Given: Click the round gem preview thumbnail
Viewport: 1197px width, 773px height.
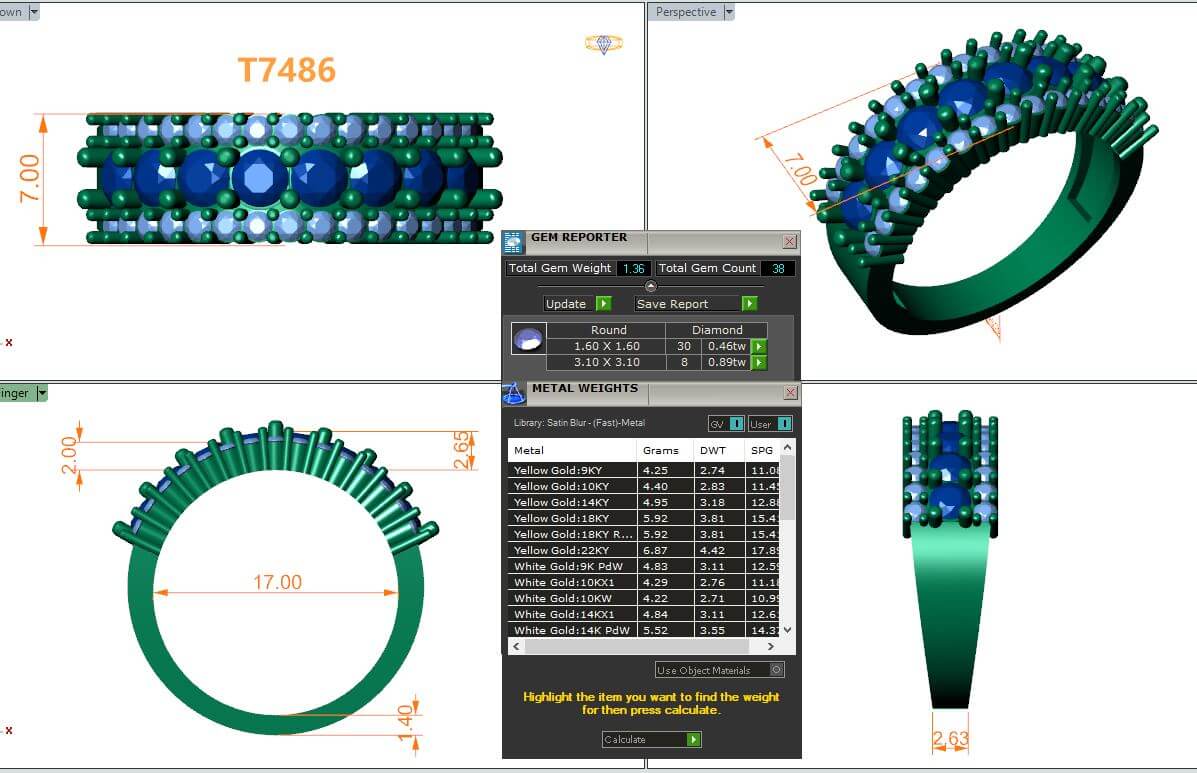Looking at the screenshot, I should coord(528,339).
